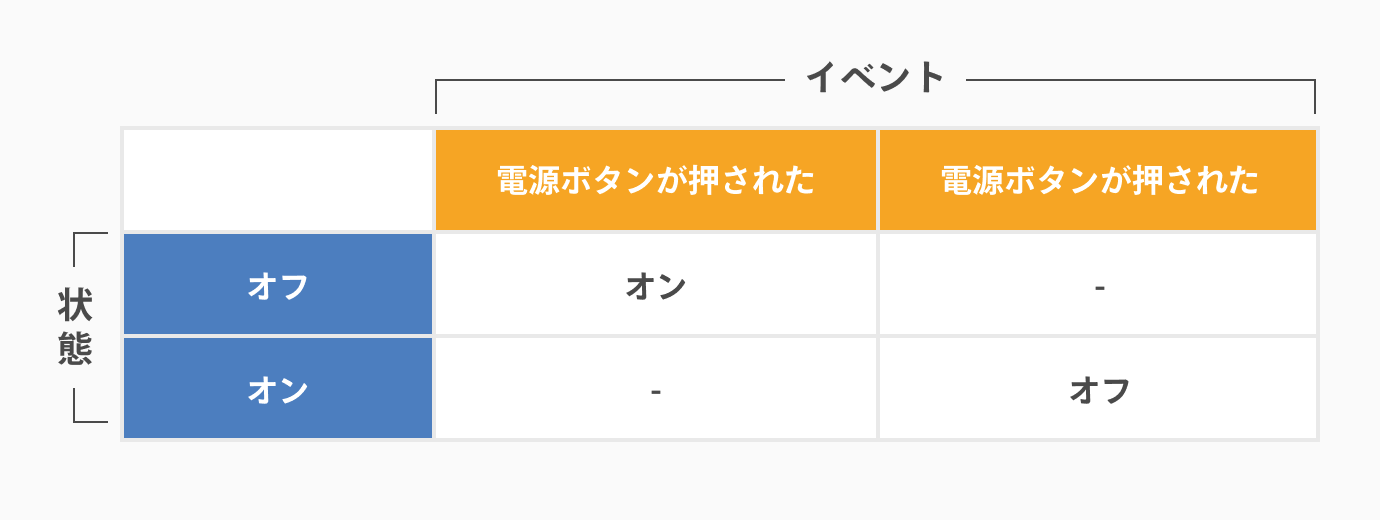Select the first orange 電源ボタンが押された header
The height and width of the screenshot is (520, 1380).
click(x=655, y=180)
